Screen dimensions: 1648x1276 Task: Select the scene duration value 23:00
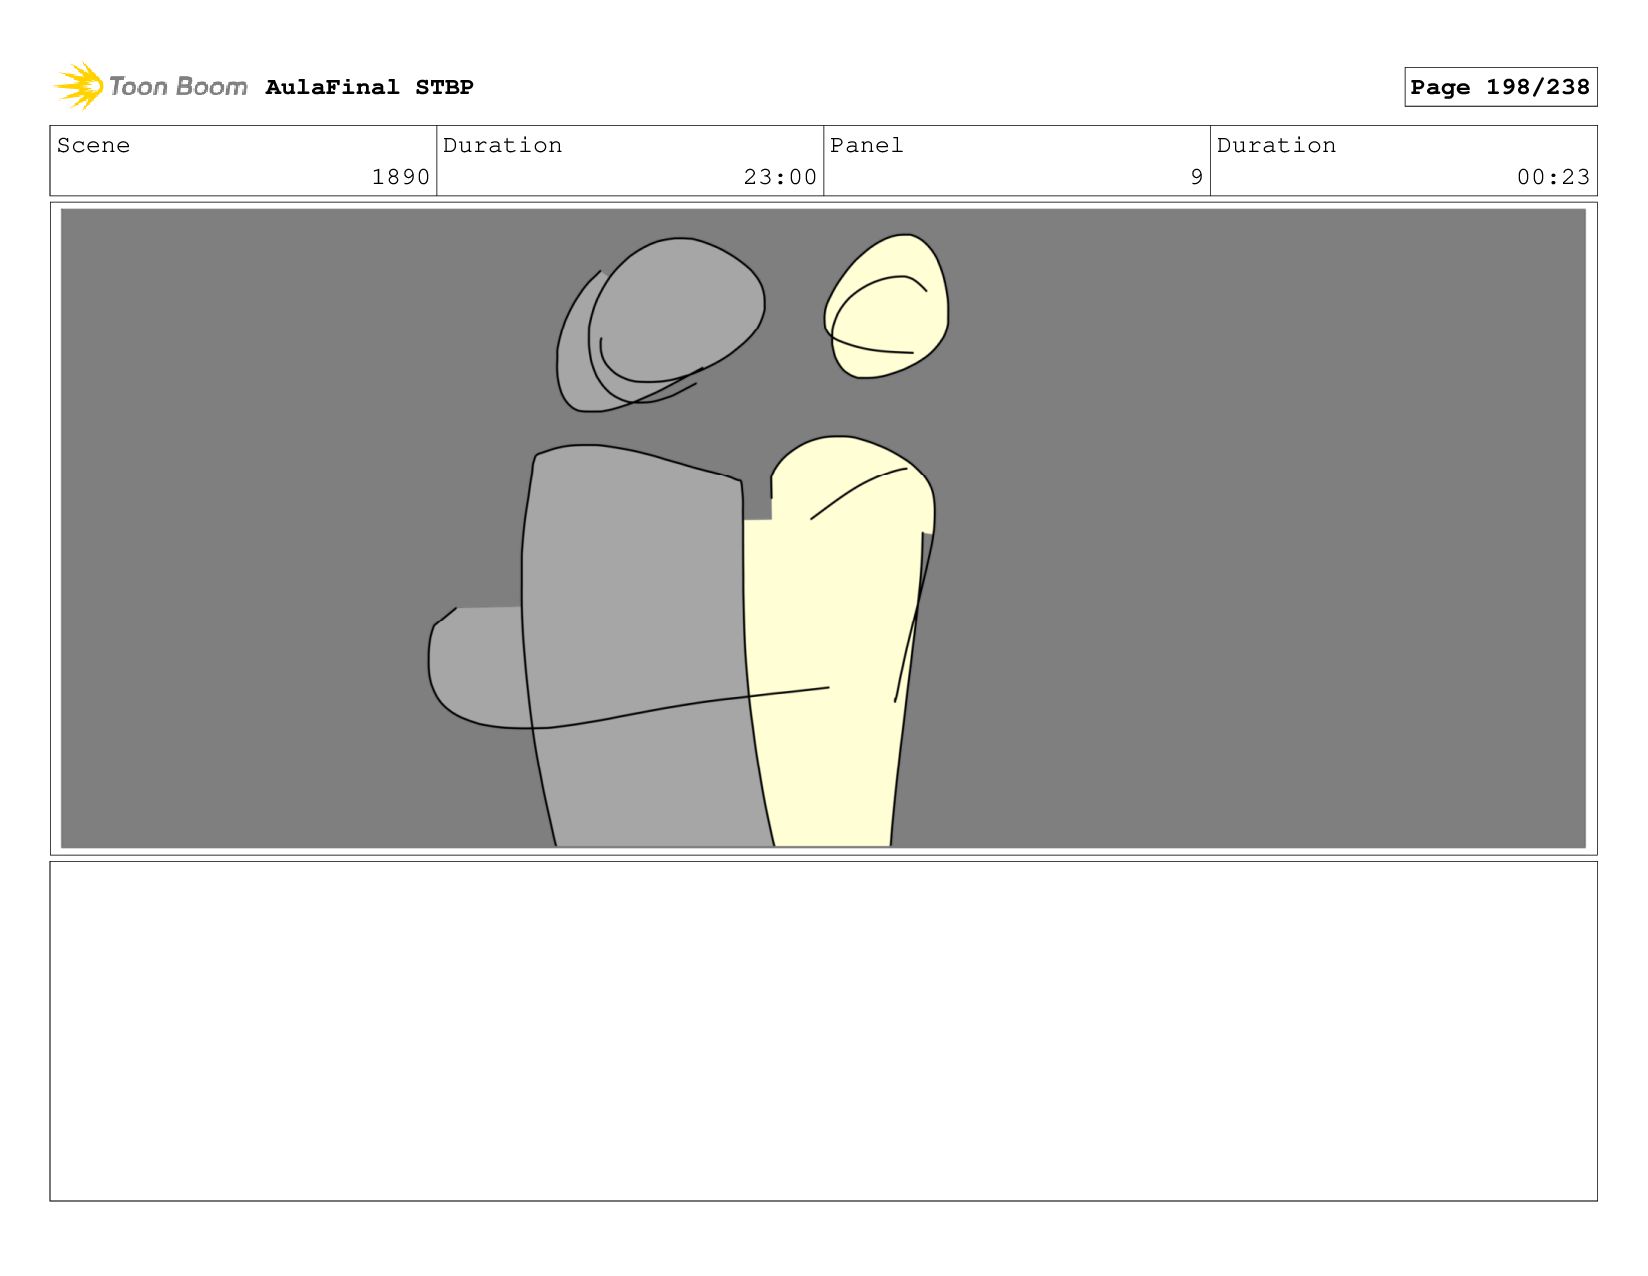(x=780, y=177)
